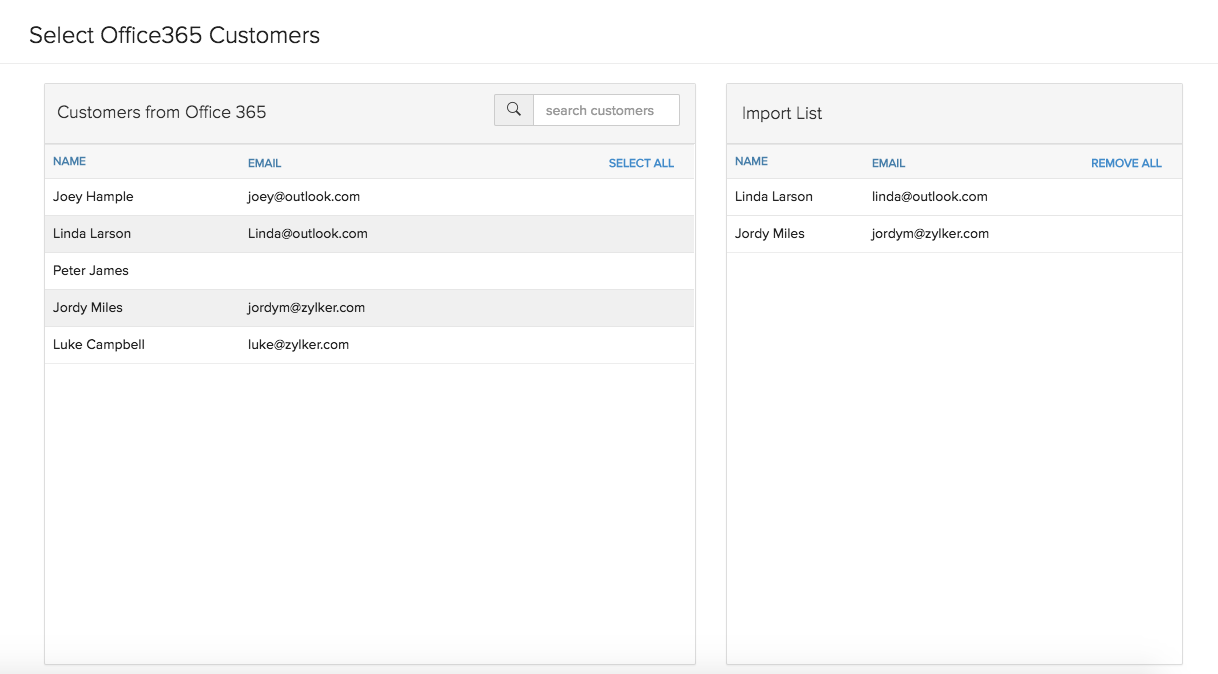Viewport: 1218px width, 674px height.
Task: Select Joey Hample from the customer list
Action: pos(93,196)
